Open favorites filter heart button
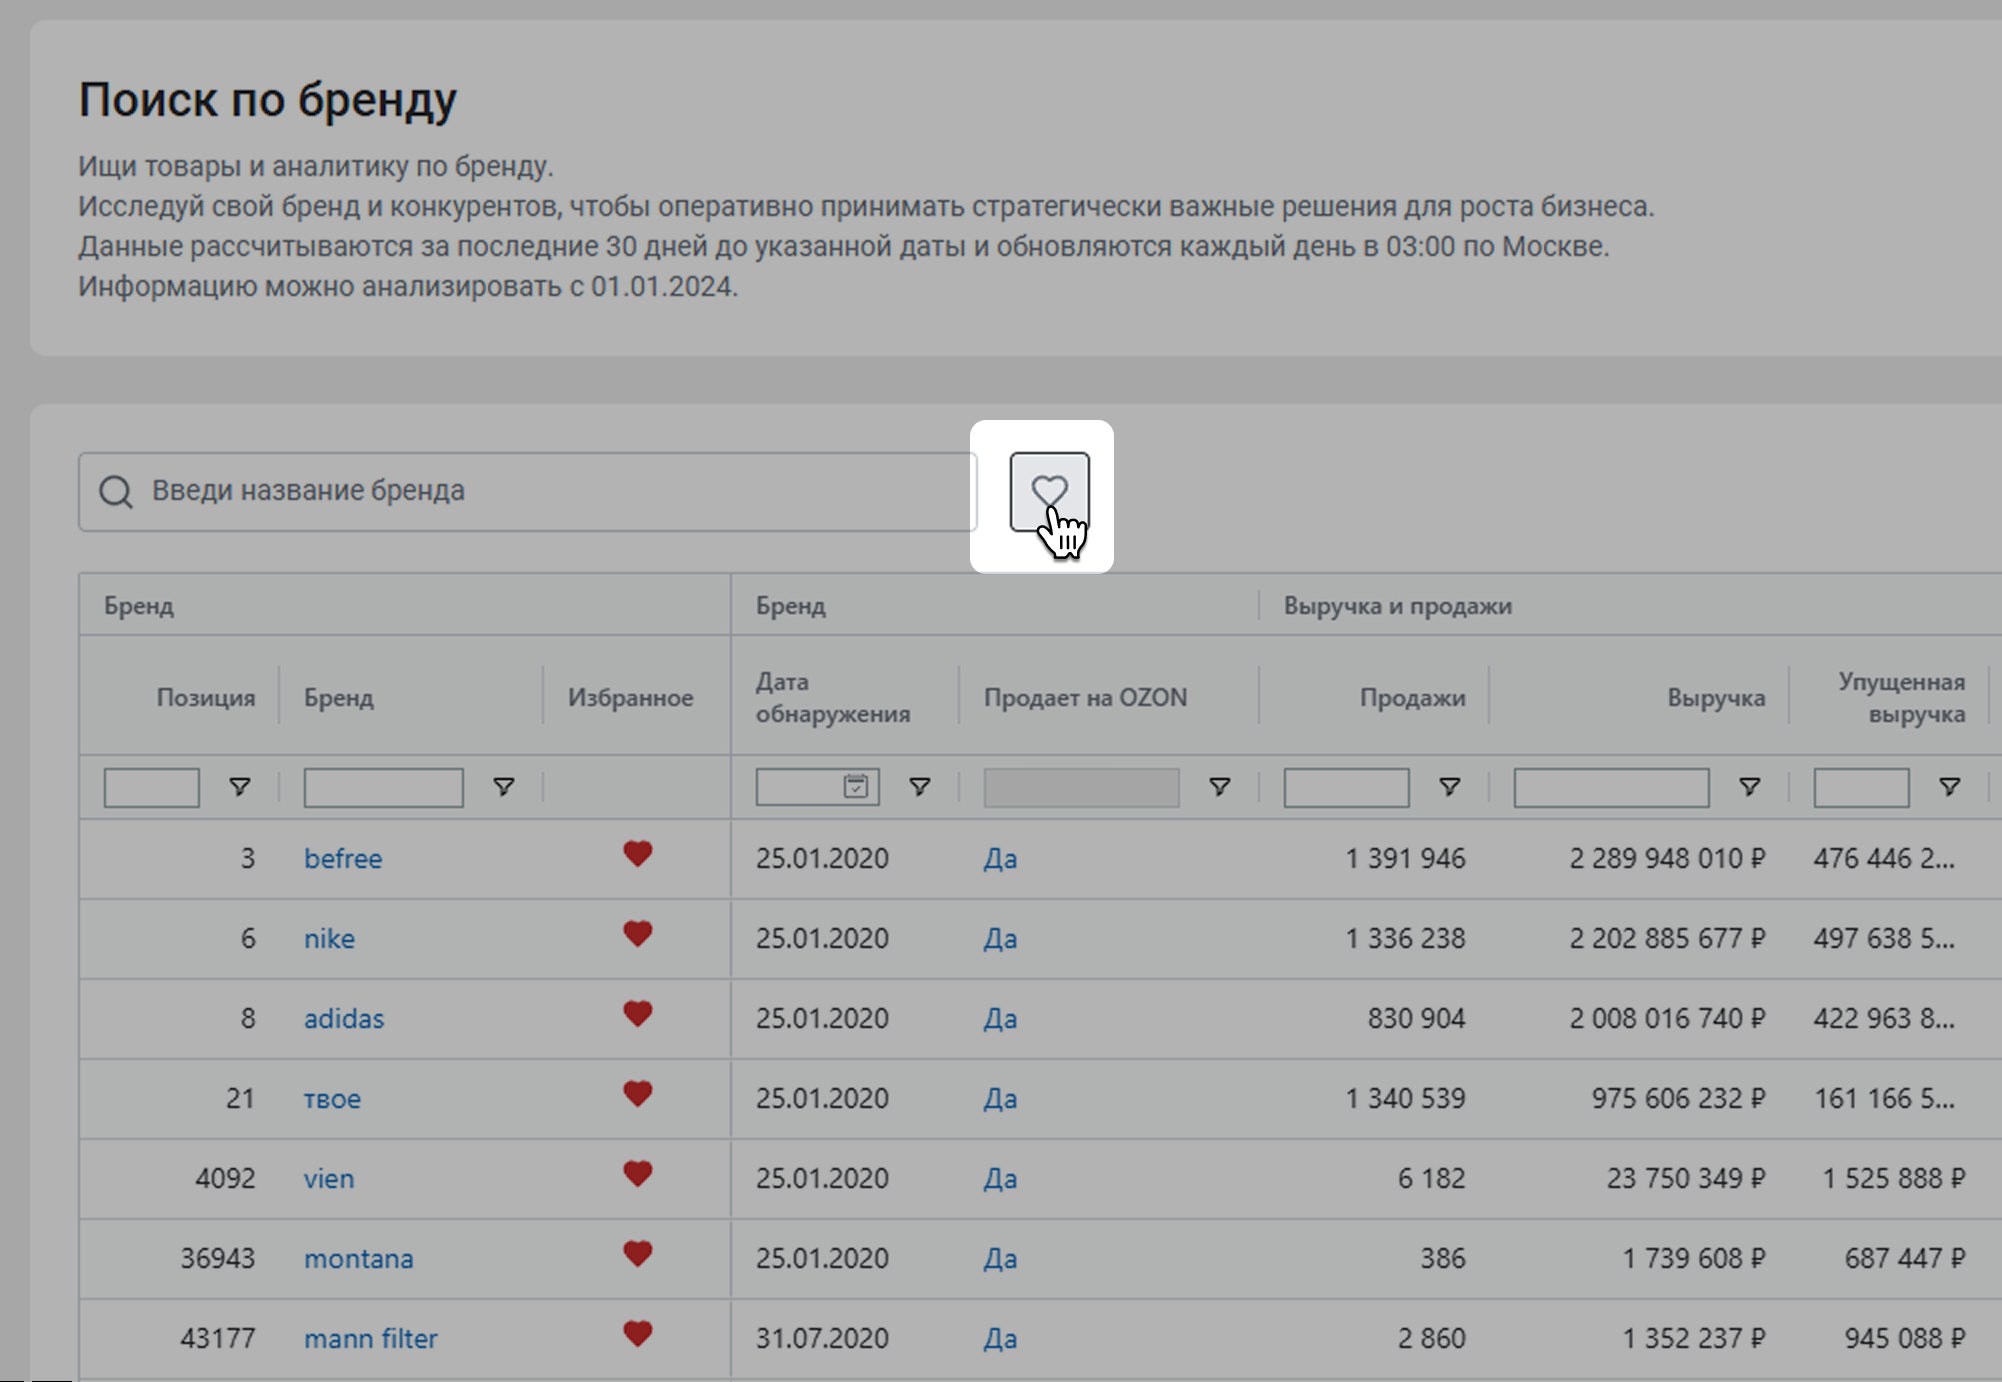Viewport: 2002px width, 1382px height. pyautogui.click(x=1049, y=491)
